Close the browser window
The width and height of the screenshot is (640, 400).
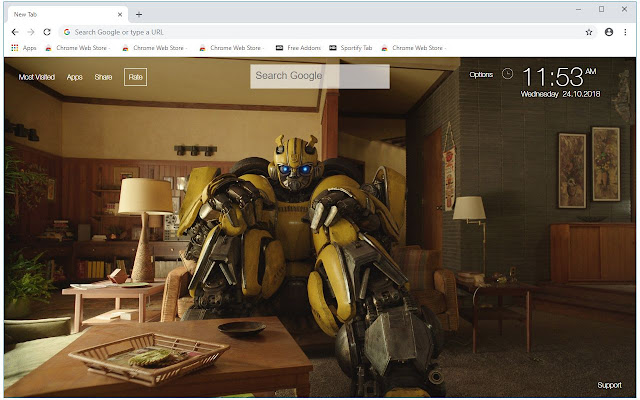click(x=624, y=9)
